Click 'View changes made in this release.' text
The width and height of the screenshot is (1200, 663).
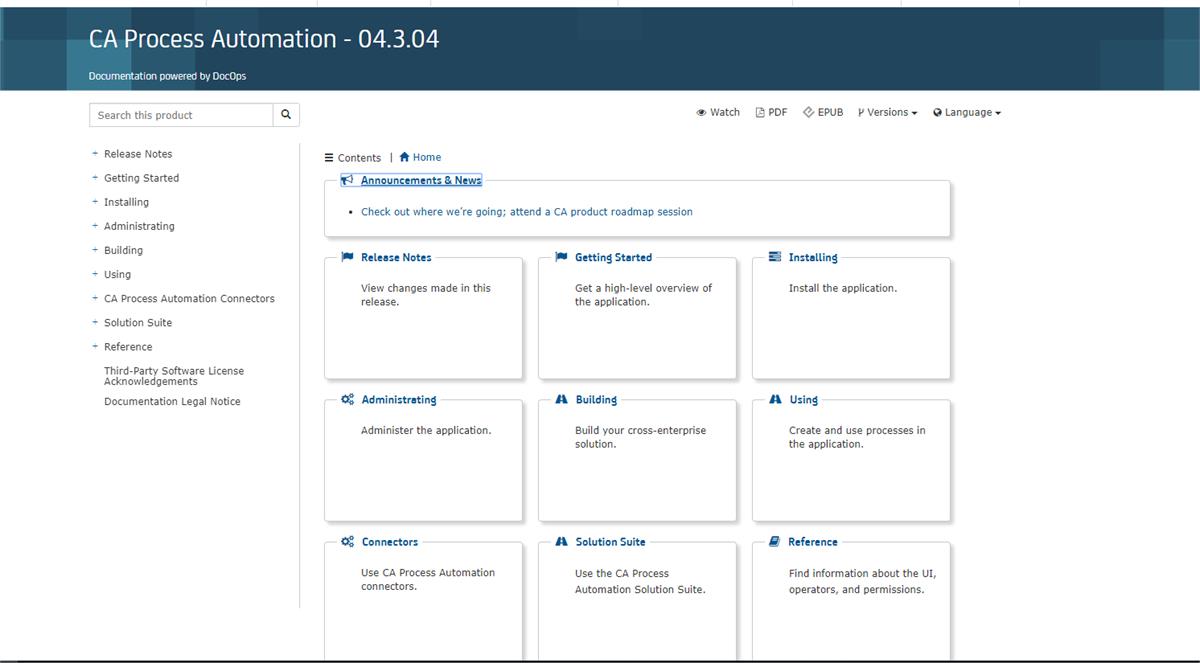click(x=426, y=295)
